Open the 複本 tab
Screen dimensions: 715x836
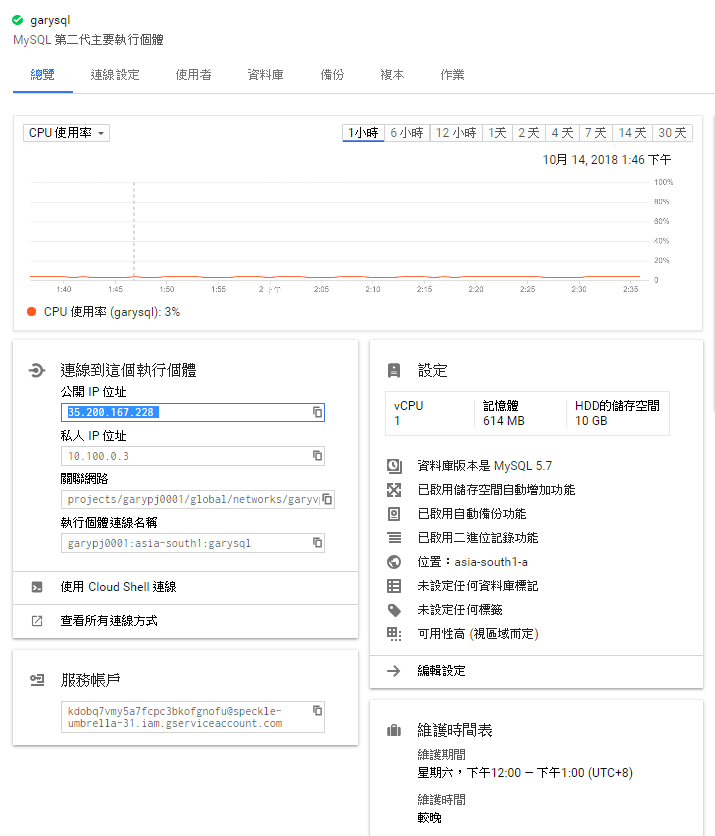click(392, 75)
